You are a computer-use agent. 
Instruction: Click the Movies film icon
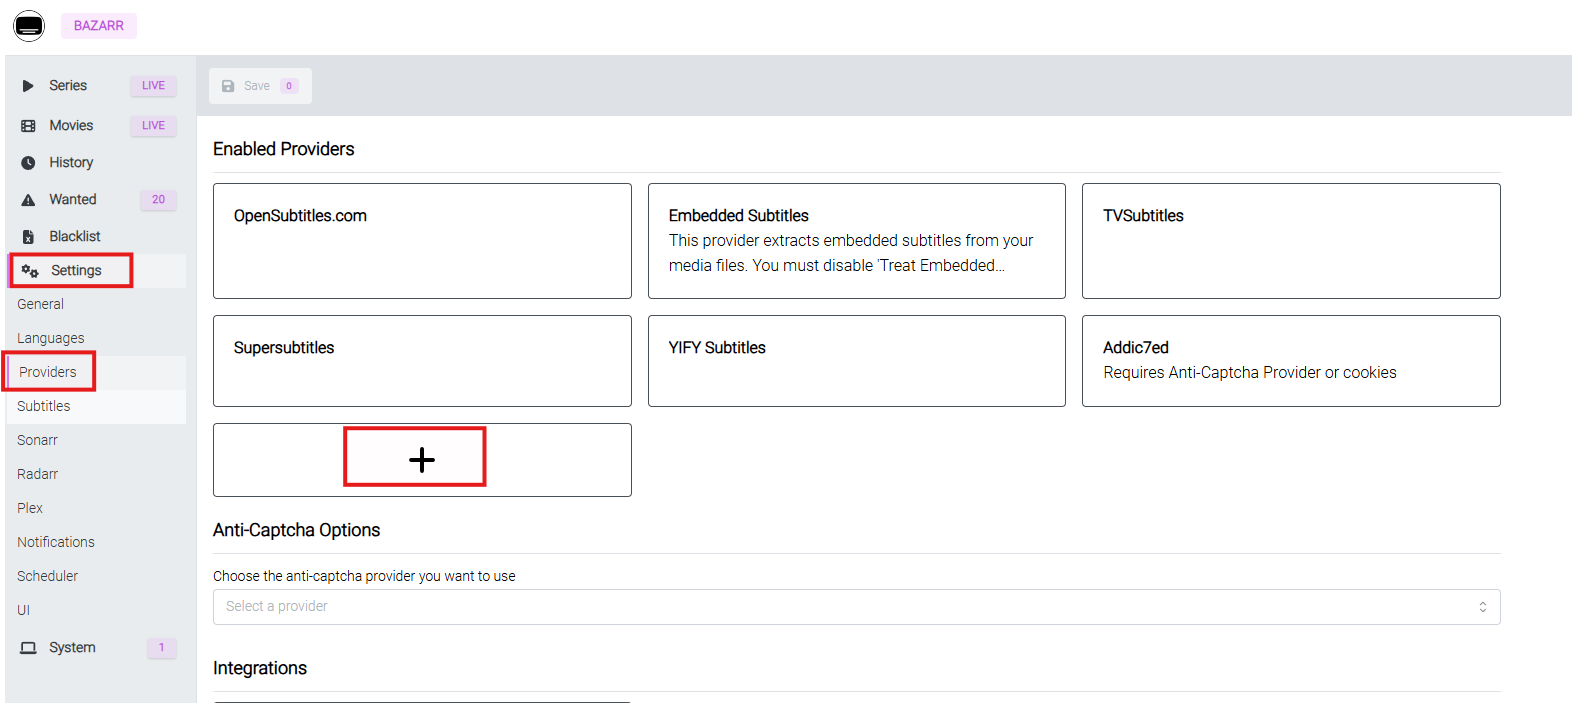coord(28,126)
